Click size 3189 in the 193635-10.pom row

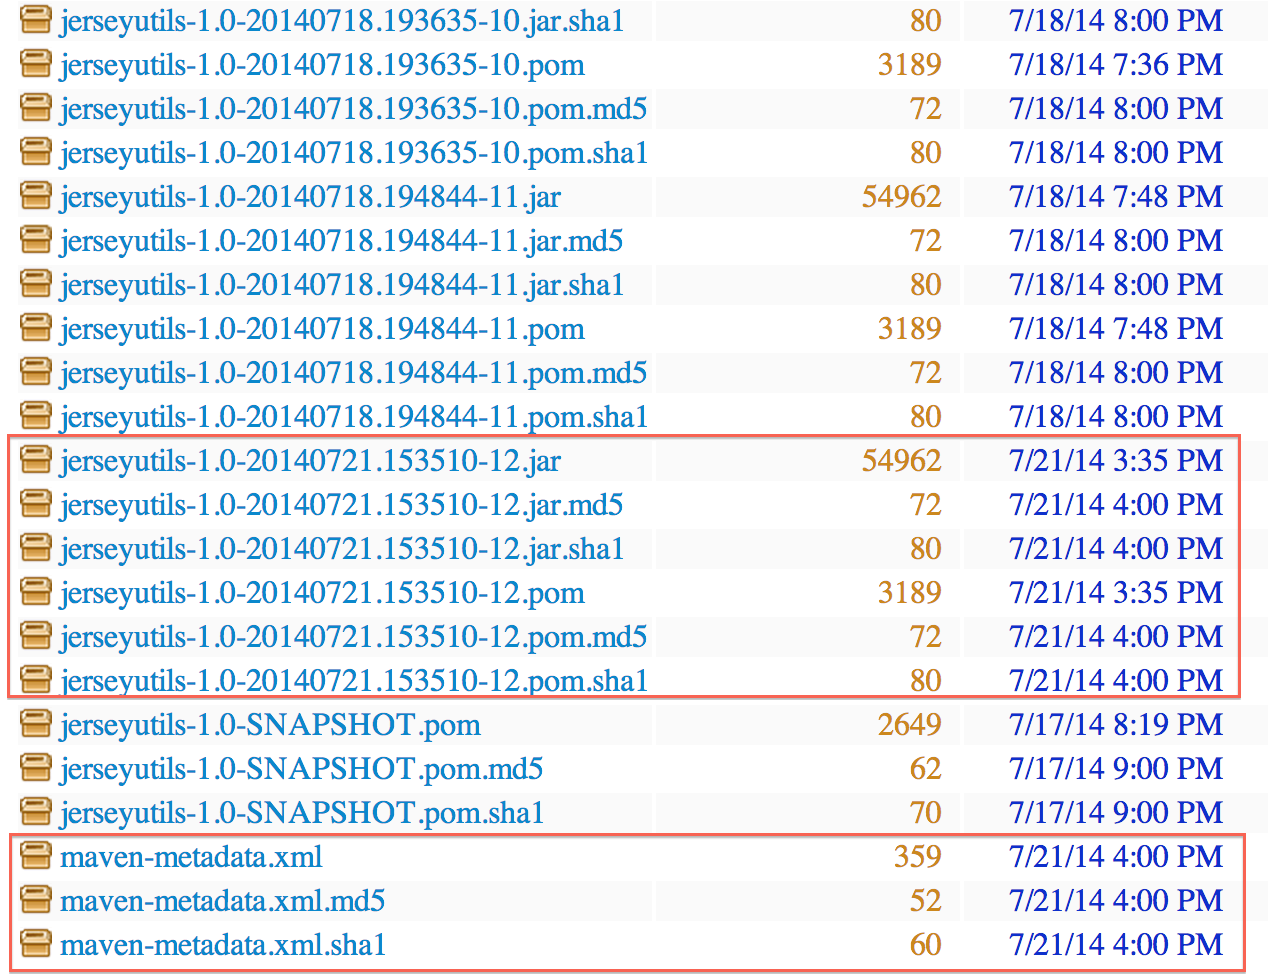(910, 65)
